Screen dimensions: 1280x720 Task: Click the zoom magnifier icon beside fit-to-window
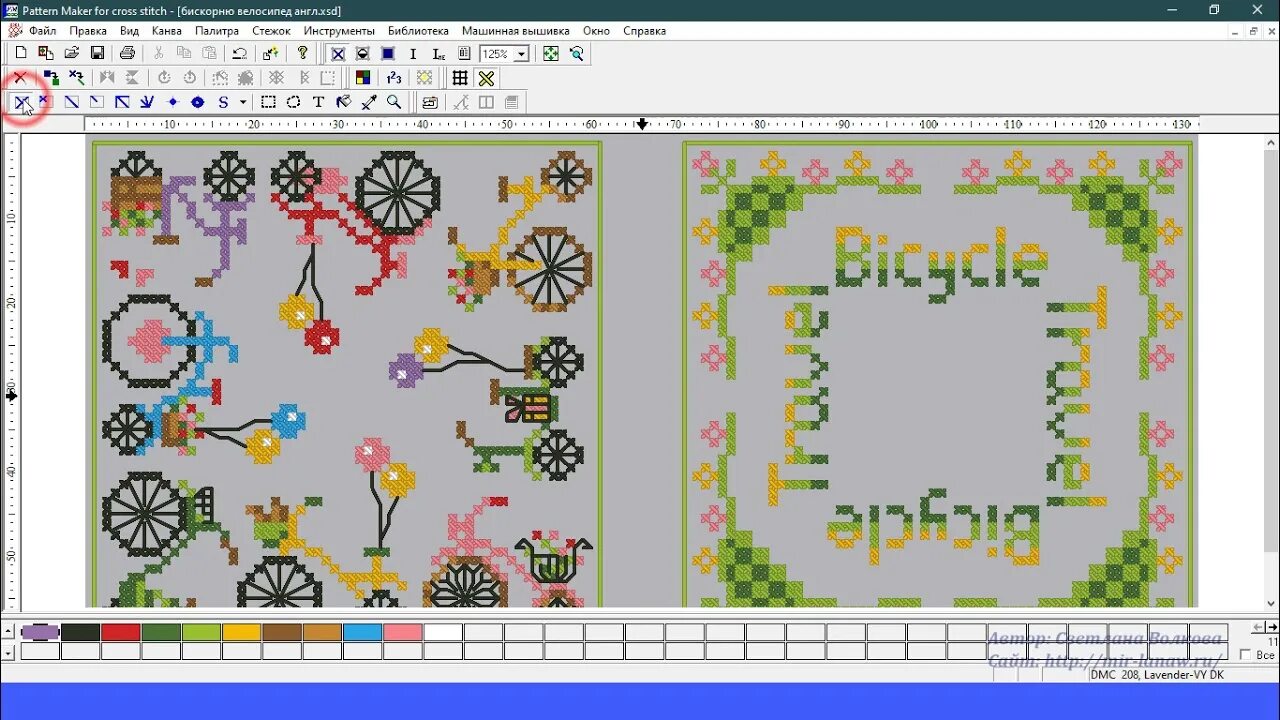pyautogui.click(x=577, y=54)
